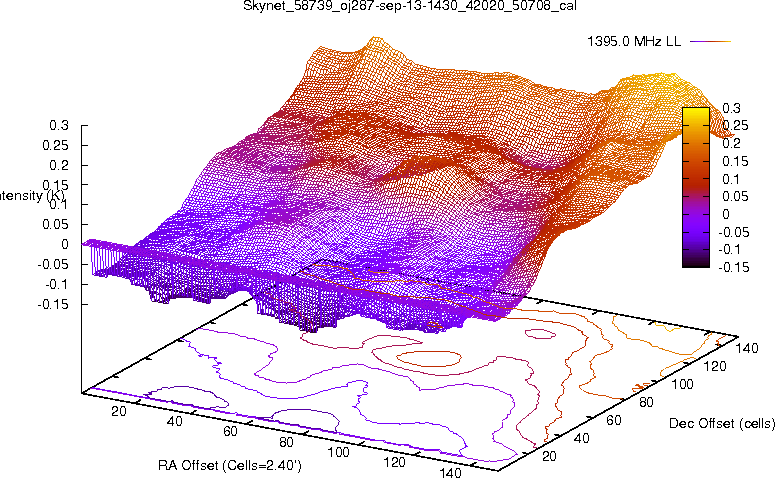Select the 120 tick on the Dec Offset axis
Screen dimensions: 775x478
[715, 366]
